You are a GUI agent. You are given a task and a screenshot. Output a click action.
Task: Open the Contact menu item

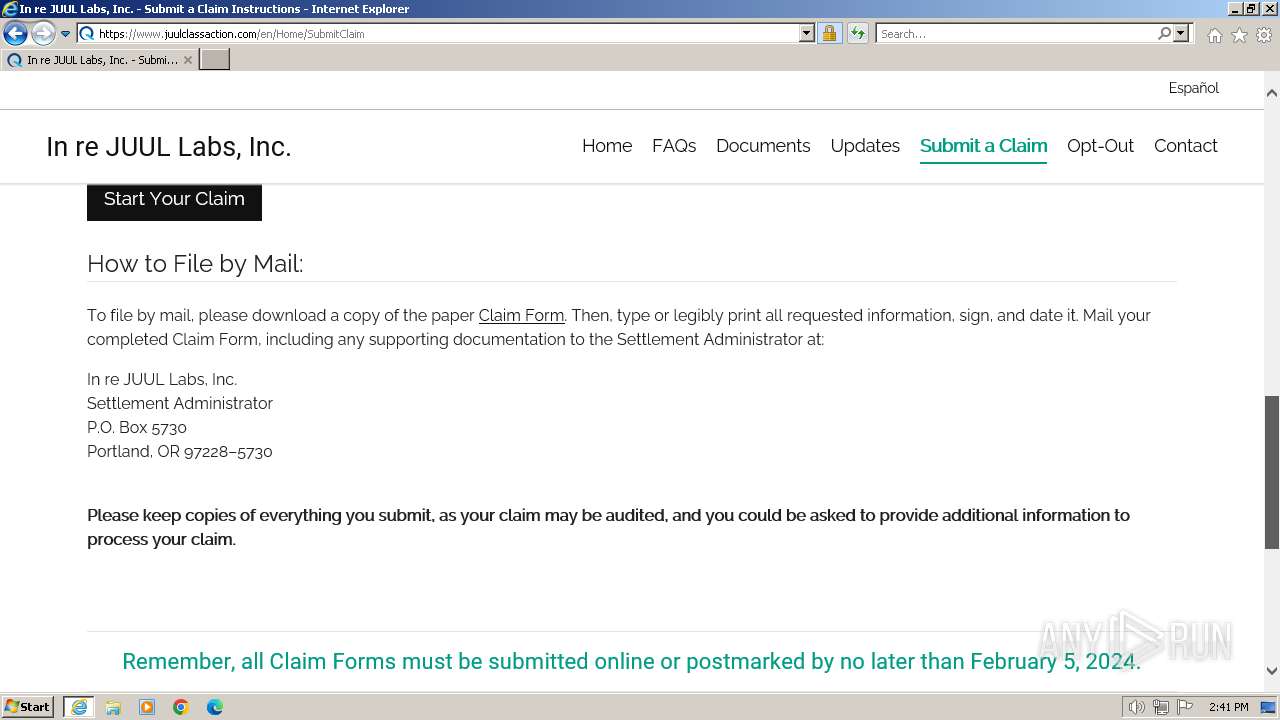pyautogui.click(x=1185, y=146)
